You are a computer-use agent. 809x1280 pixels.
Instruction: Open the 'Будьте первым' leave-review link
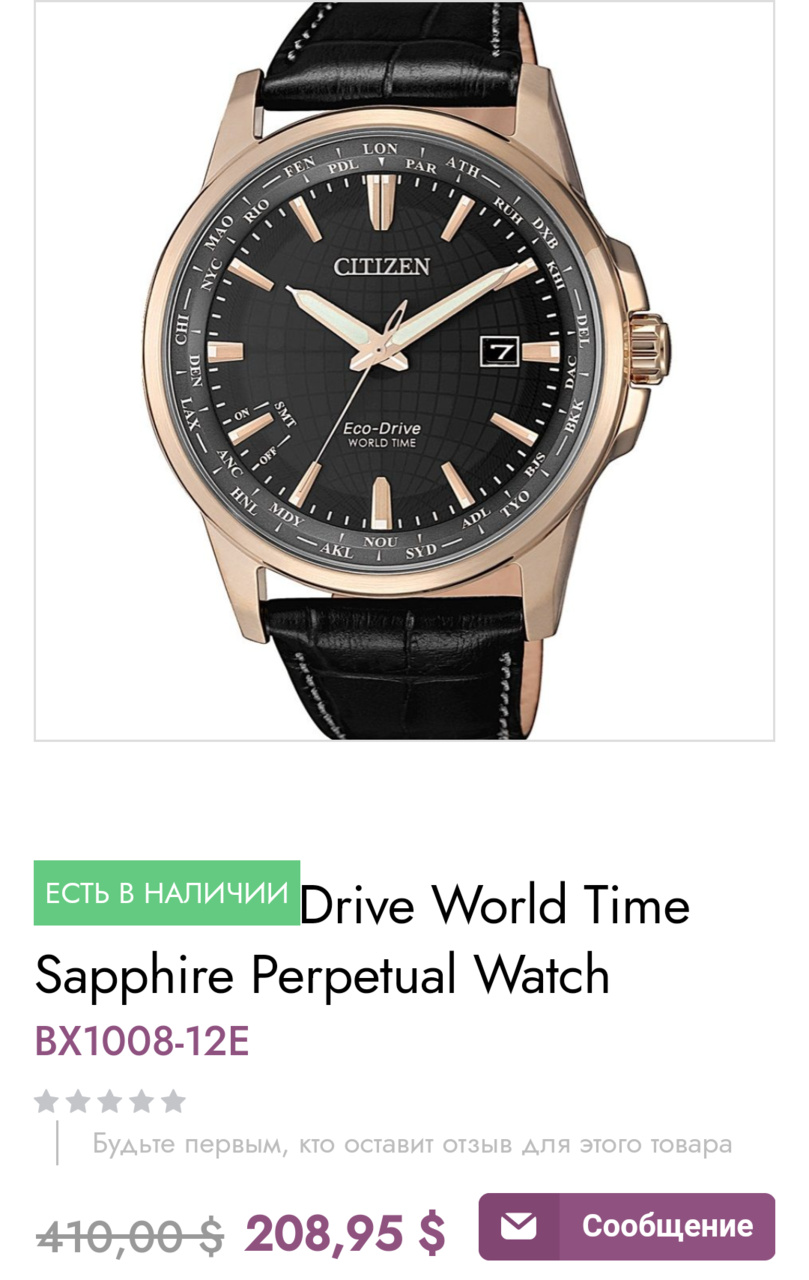[x=412, y=1144]
